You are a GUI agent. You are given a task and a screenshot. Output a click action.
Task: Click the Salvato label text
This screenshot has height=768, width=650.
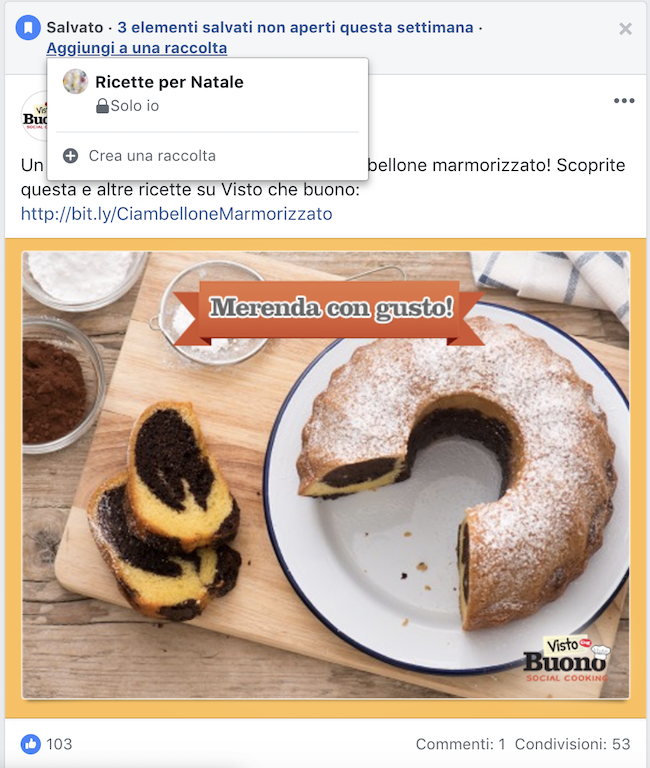coord(75,27)
